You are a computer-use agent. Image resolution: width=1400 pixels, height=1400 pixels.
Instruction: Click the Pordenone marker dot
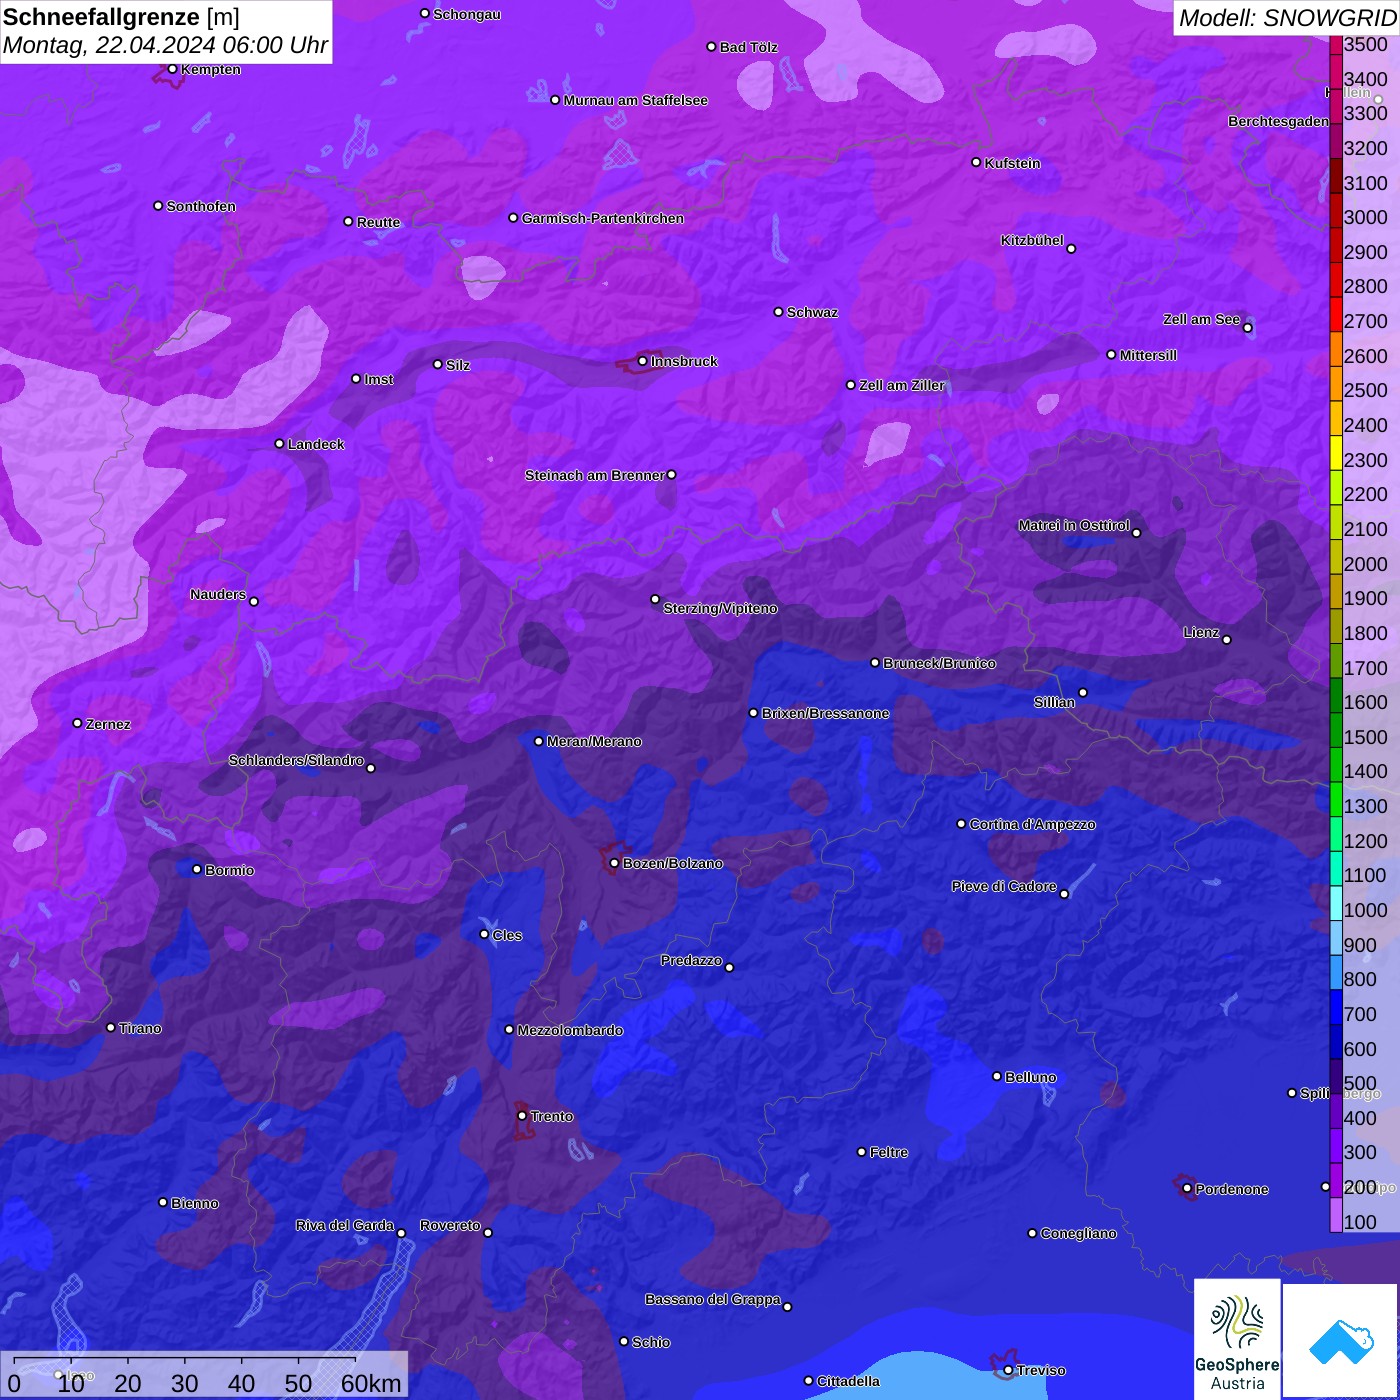point(1187,1189)
